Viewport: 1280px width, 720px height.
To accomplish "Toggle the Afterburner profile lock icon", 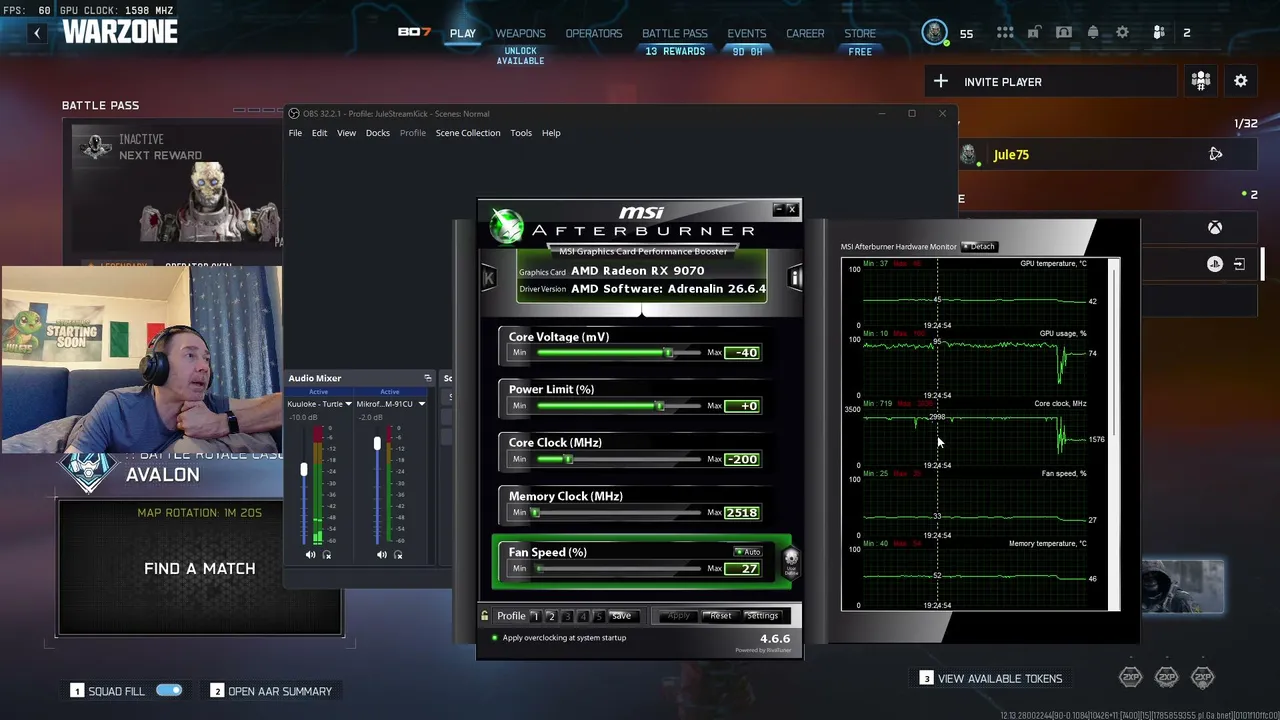I will (485, 616).
